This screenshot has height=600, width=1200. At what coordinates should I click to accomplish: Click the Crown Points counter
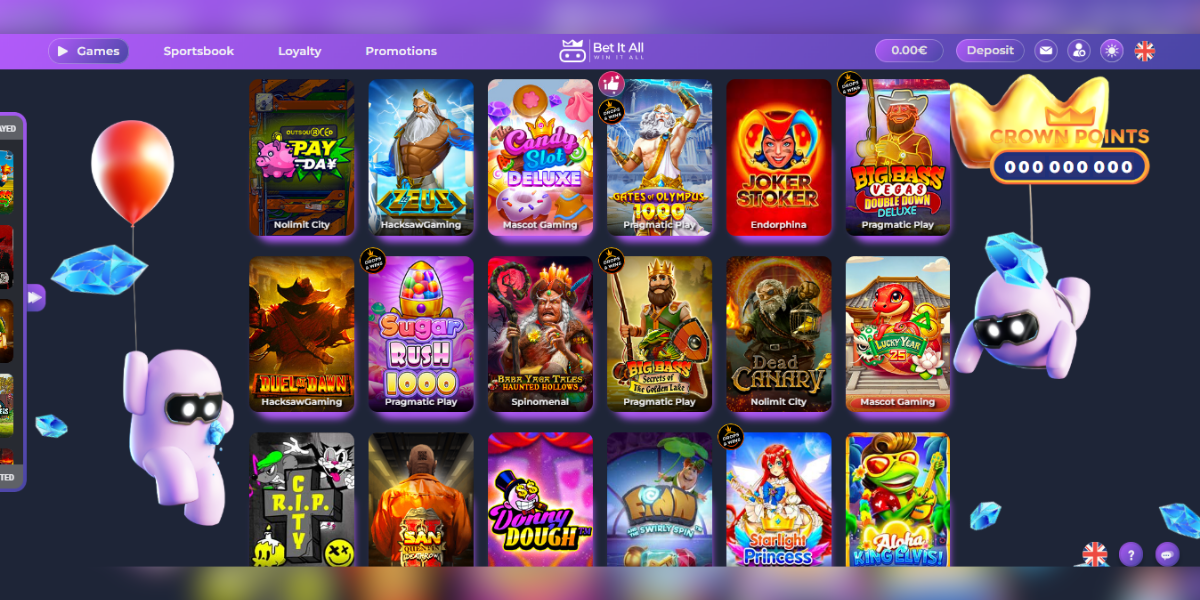[x=1069, y=167]
